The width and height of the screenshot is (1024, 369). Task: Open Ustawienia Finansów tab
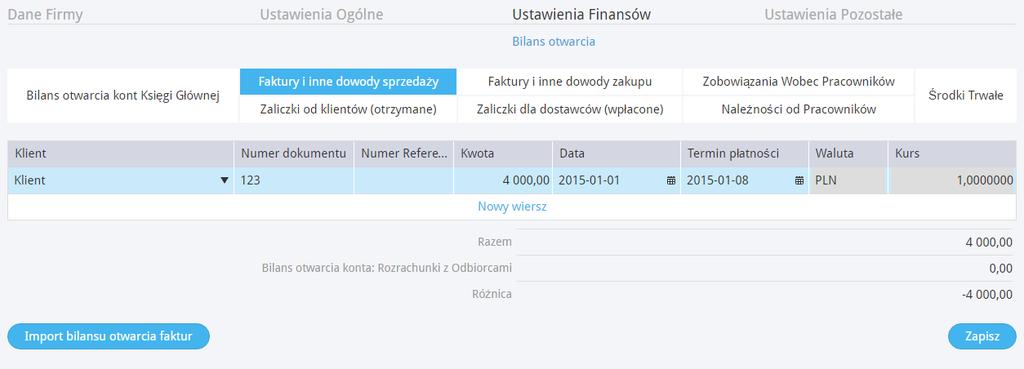click(x=581, y=14)
